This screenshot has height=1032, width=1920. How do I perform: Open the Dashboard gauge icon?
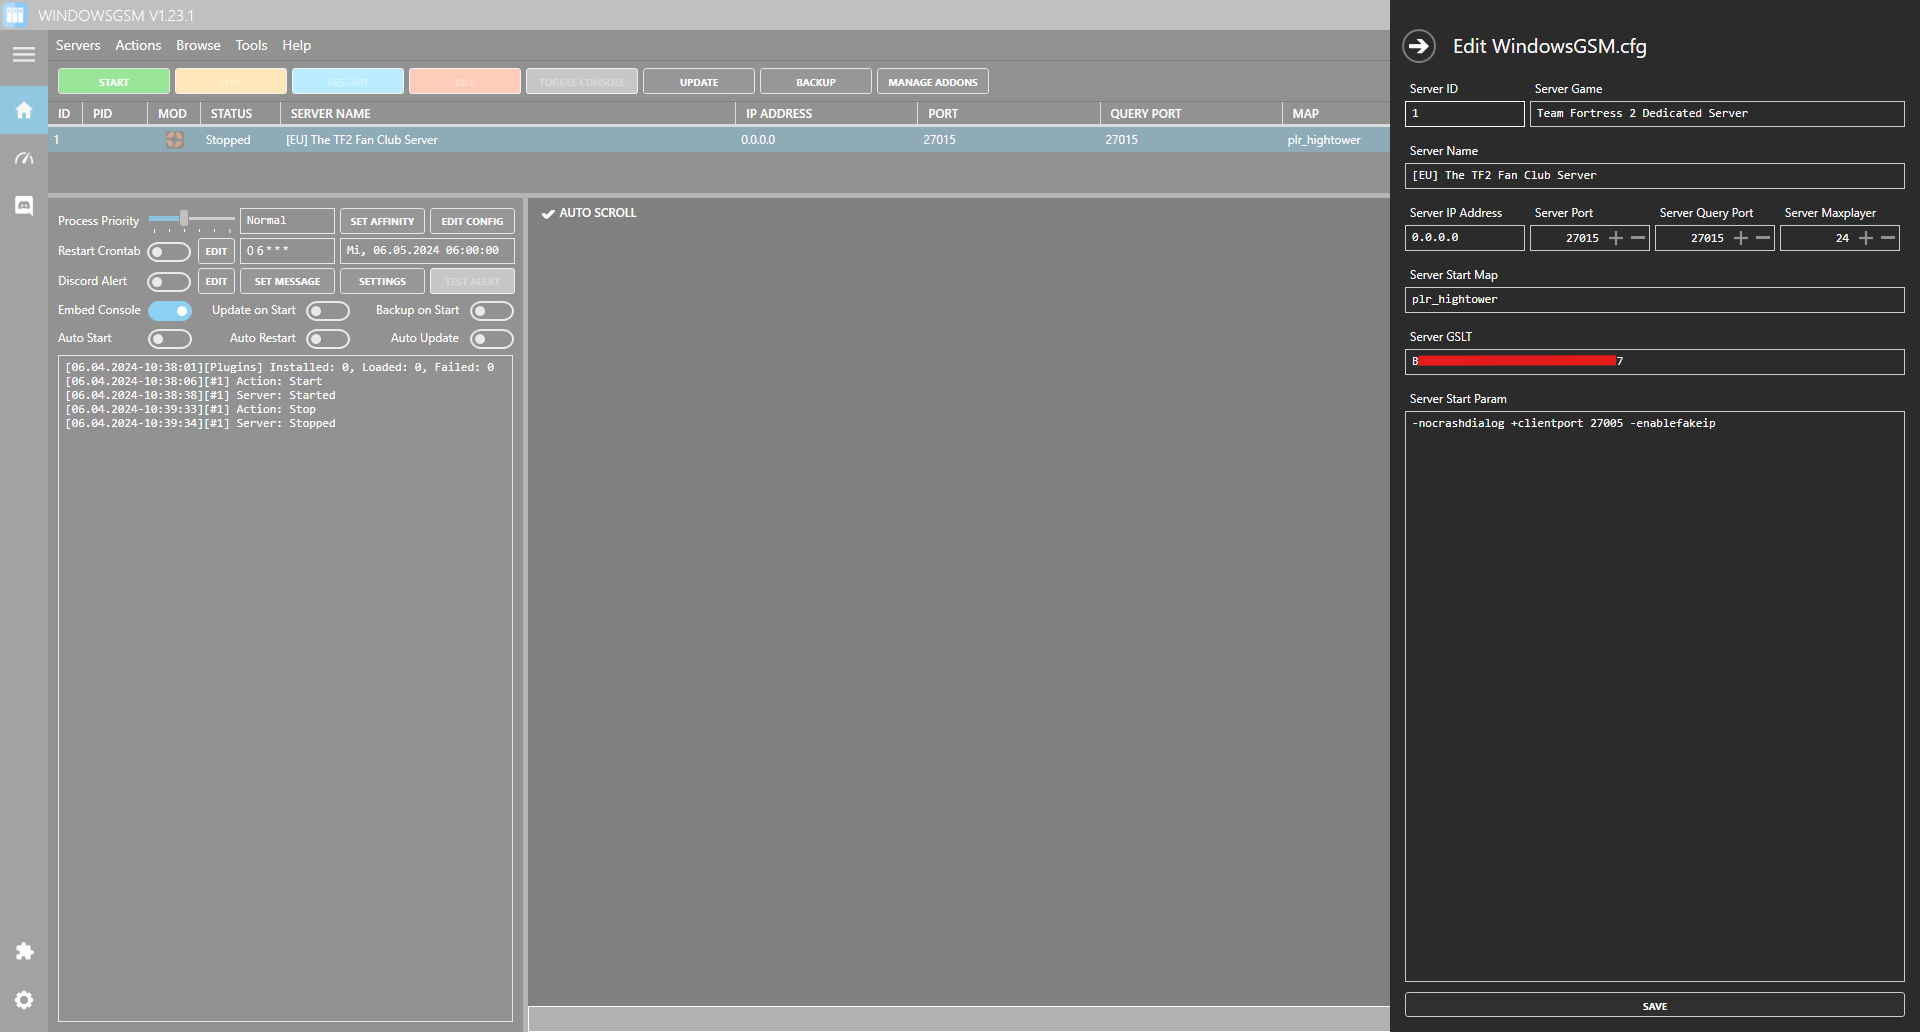pyautogui.click(x=24, y=158)
